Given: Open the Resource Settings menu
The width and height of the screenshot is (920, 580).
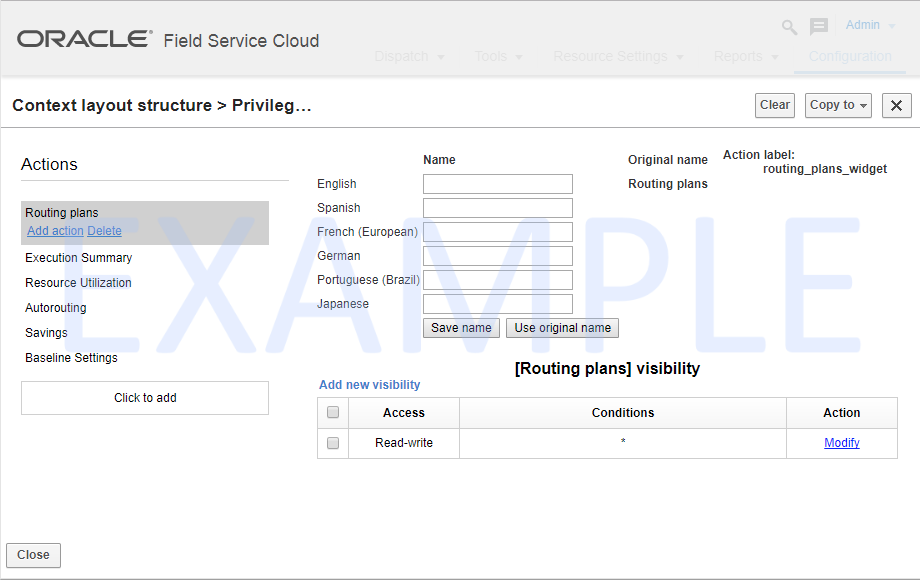Looking at the screenshot, I should [x=618, y=57].
